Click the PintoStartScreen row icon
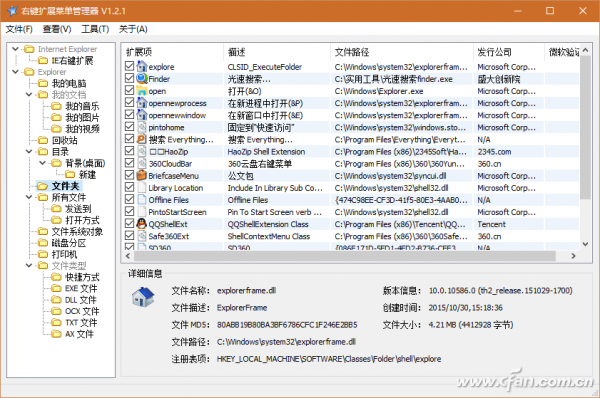 click(x=142, y=212)
